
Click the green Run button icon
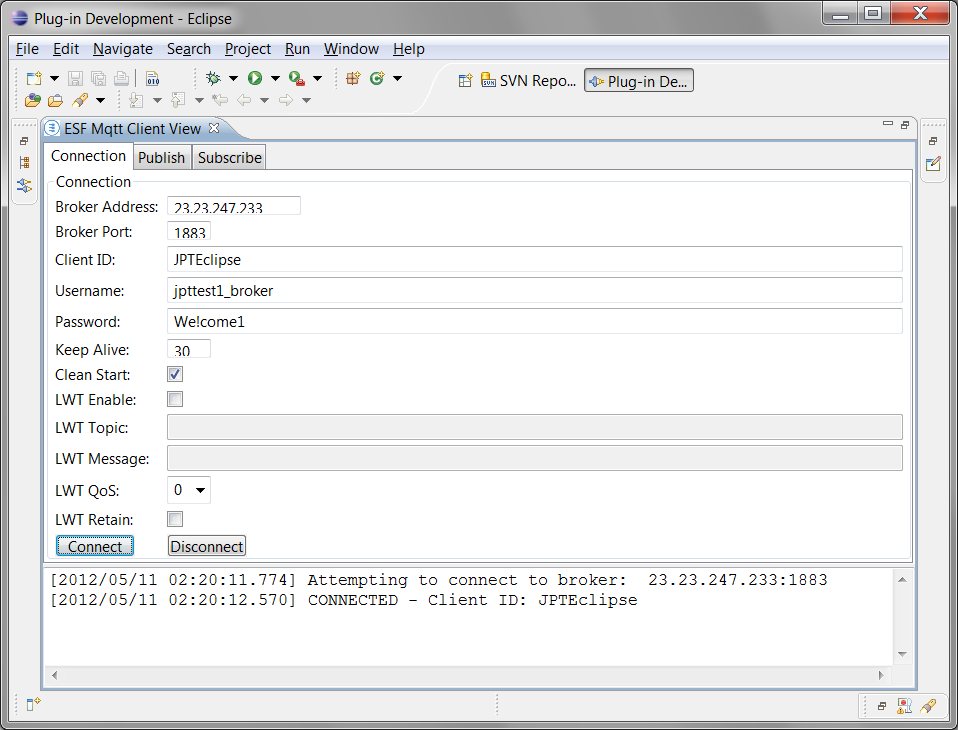point(255,78)
